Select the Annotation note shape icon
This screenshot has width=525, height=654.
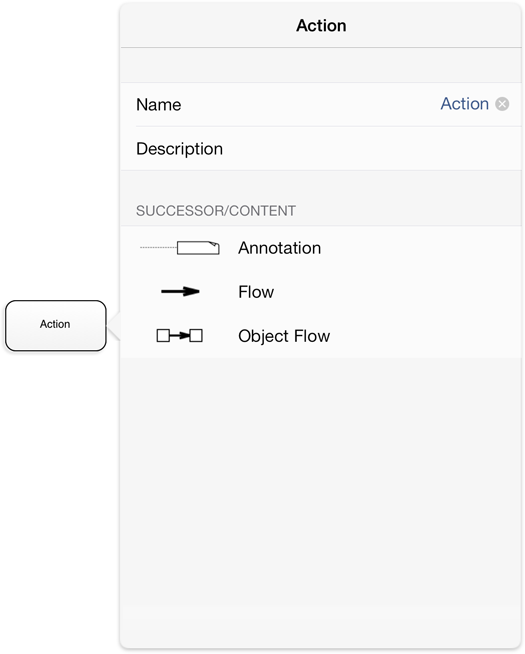198,248
